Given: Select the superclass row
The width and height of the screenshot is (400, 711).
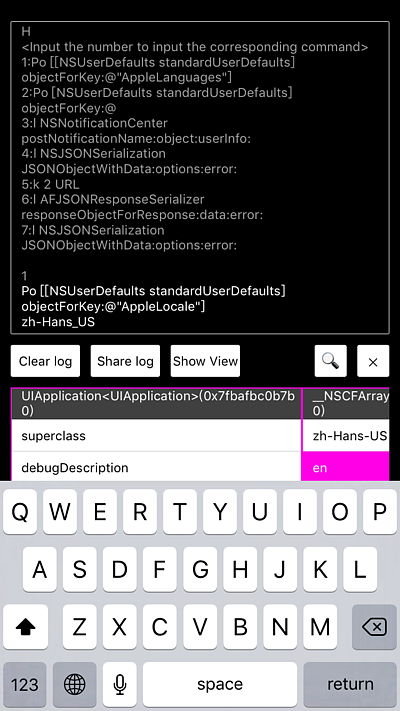Looking at the screenshot, I should (x=156, y=436).
